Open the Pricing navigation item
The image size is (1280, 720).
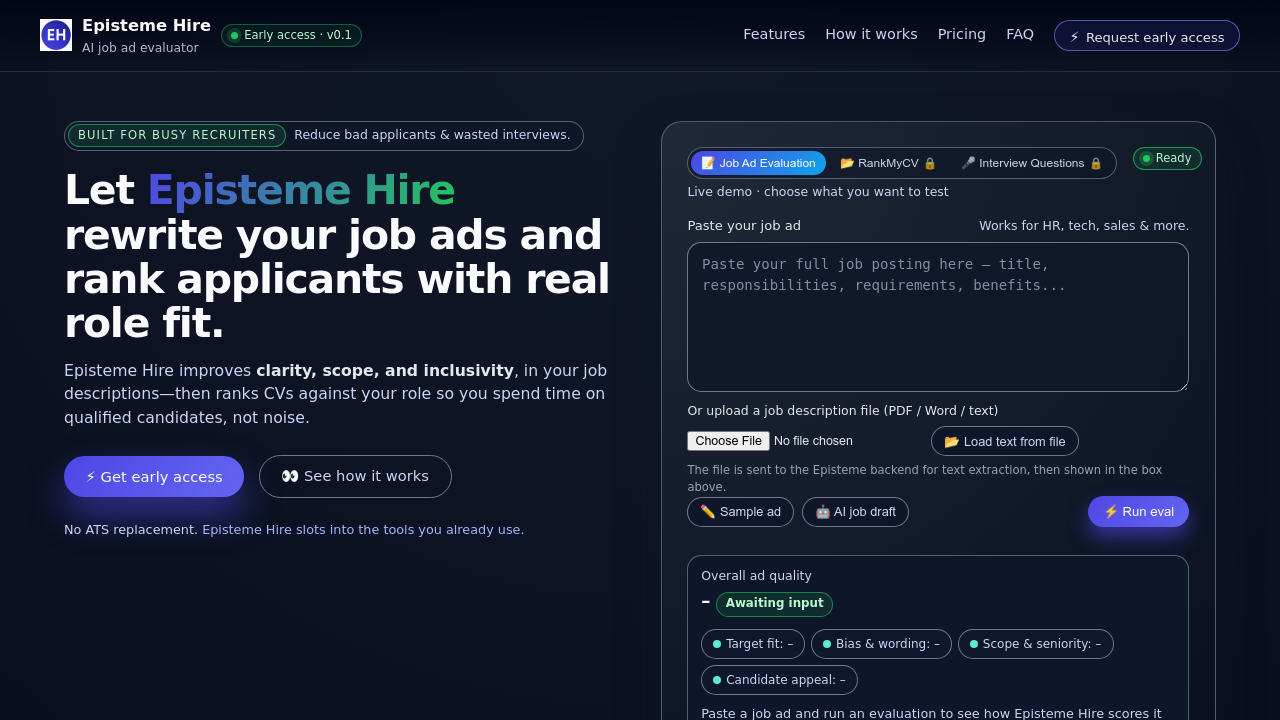(961, 33)
